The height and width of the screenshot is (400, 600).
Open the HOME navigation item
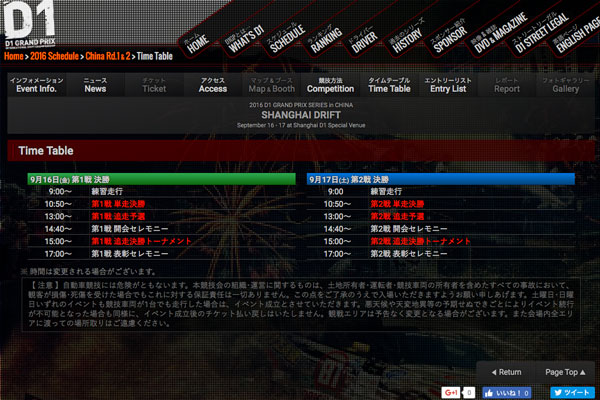click(199, 41)
